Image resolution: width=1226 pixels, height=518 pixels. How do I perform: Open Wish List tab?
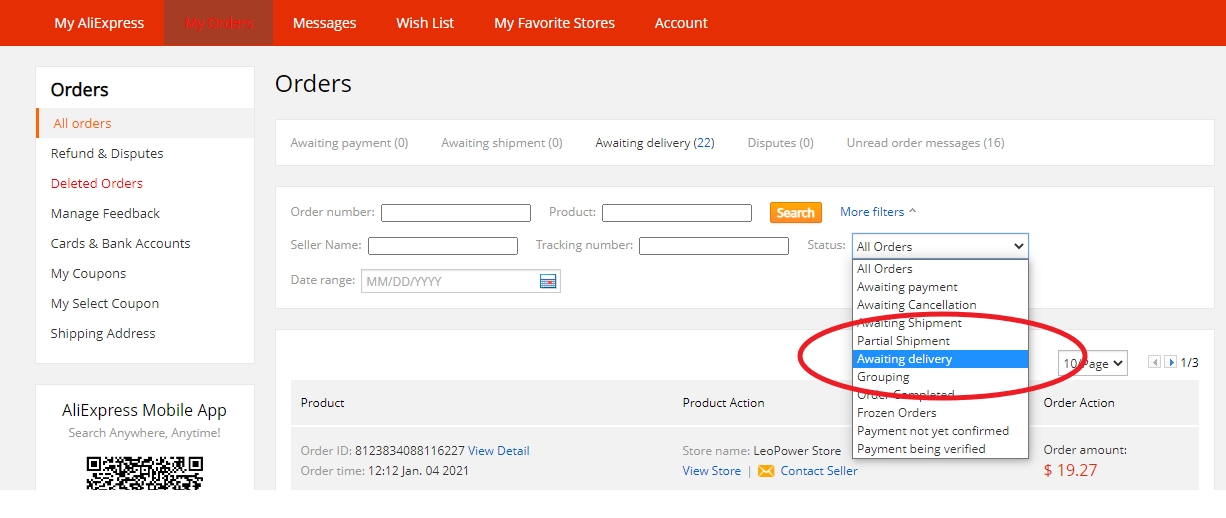[x=425, y=22]
